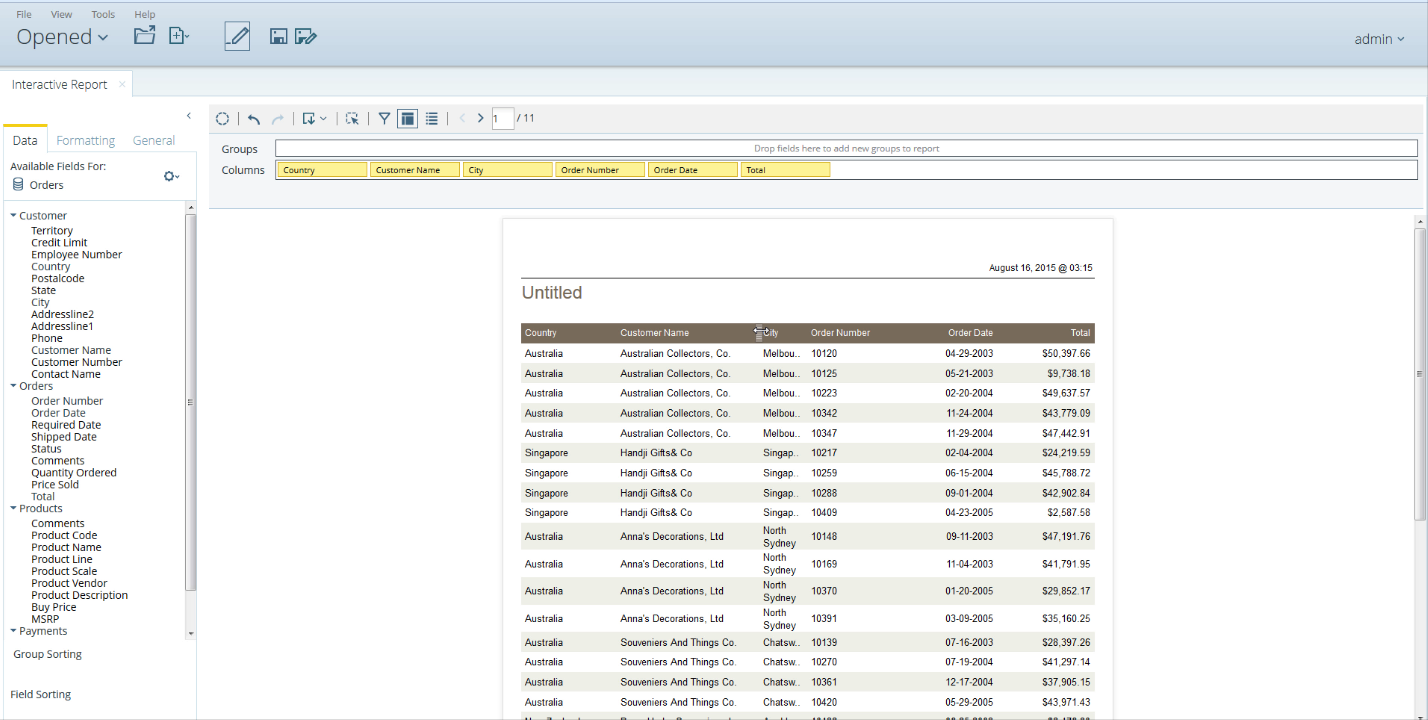1428x720 pixels.
Task: Click the City column chip
Action: point(508,170)
